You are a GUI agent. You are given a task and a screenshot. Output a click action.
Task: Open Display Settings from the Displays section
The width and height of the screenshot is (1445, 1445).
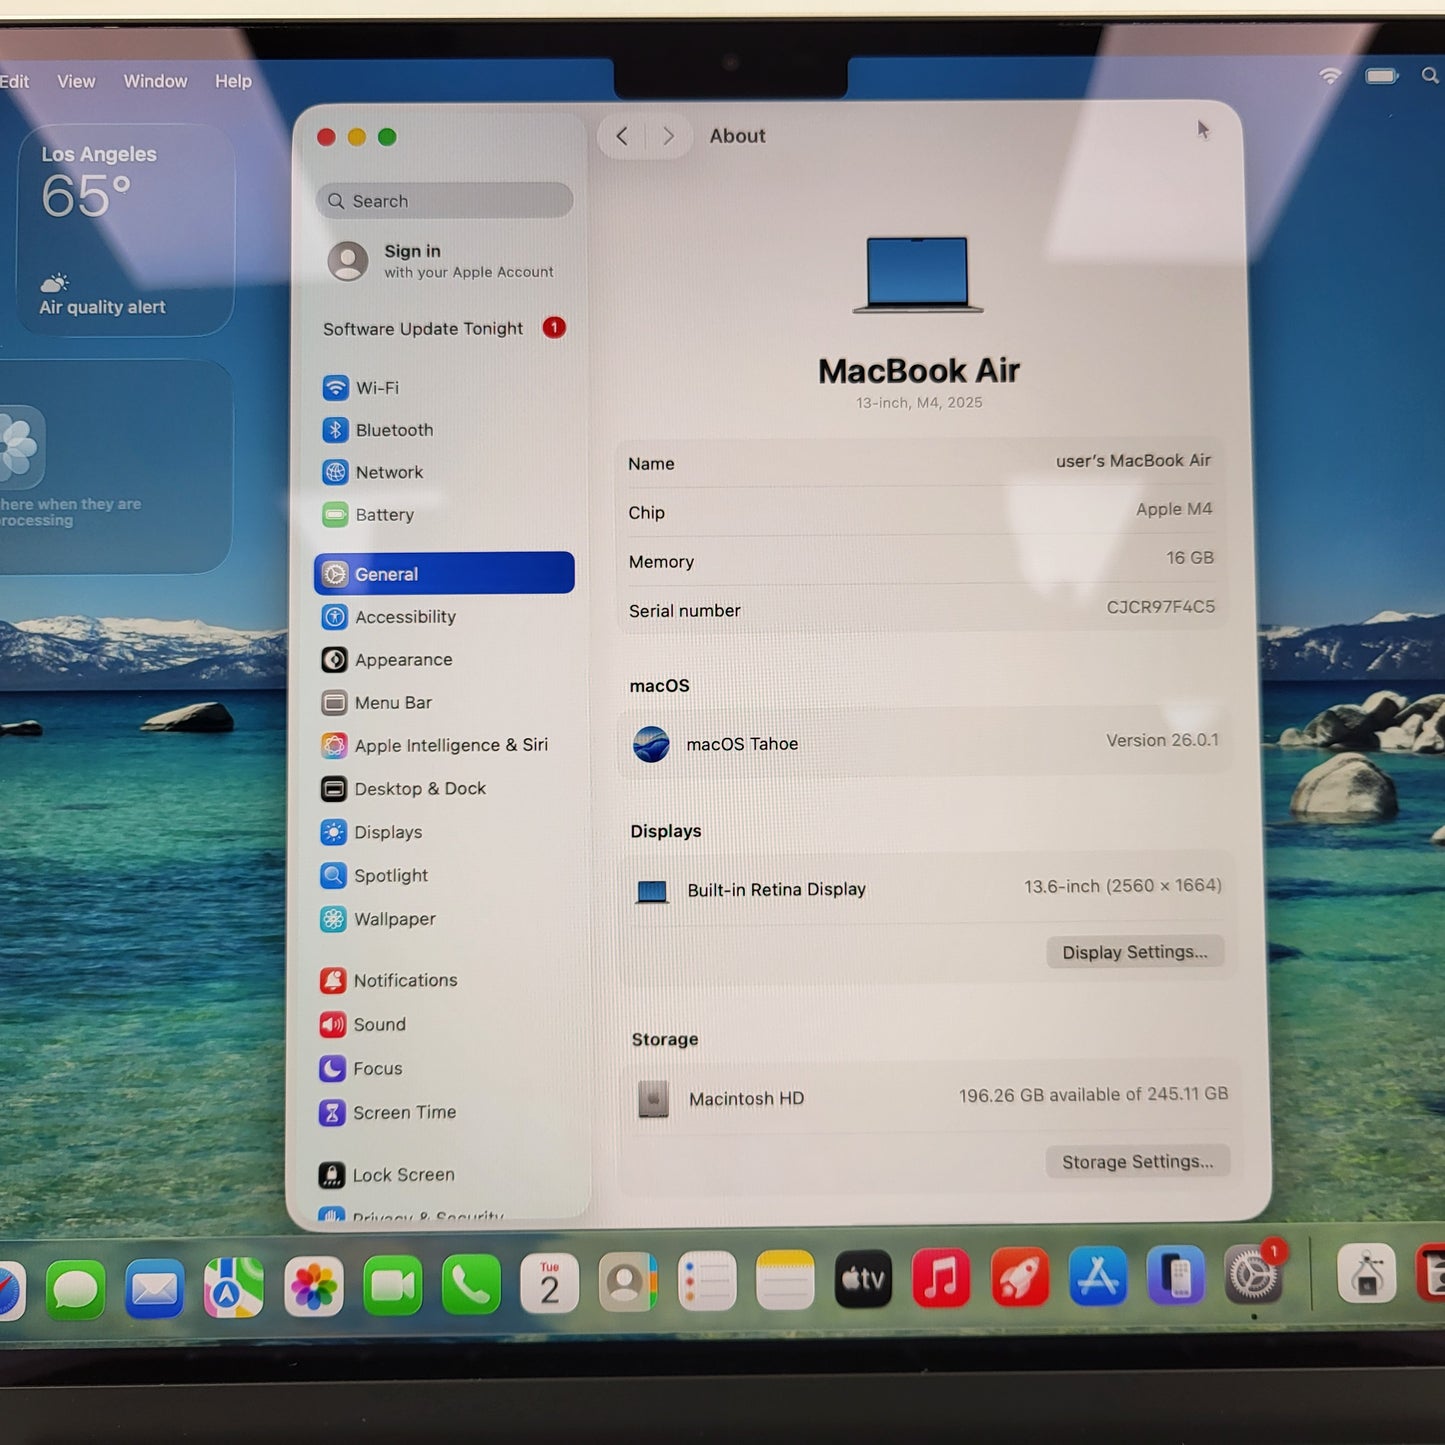click(1135, 951)
